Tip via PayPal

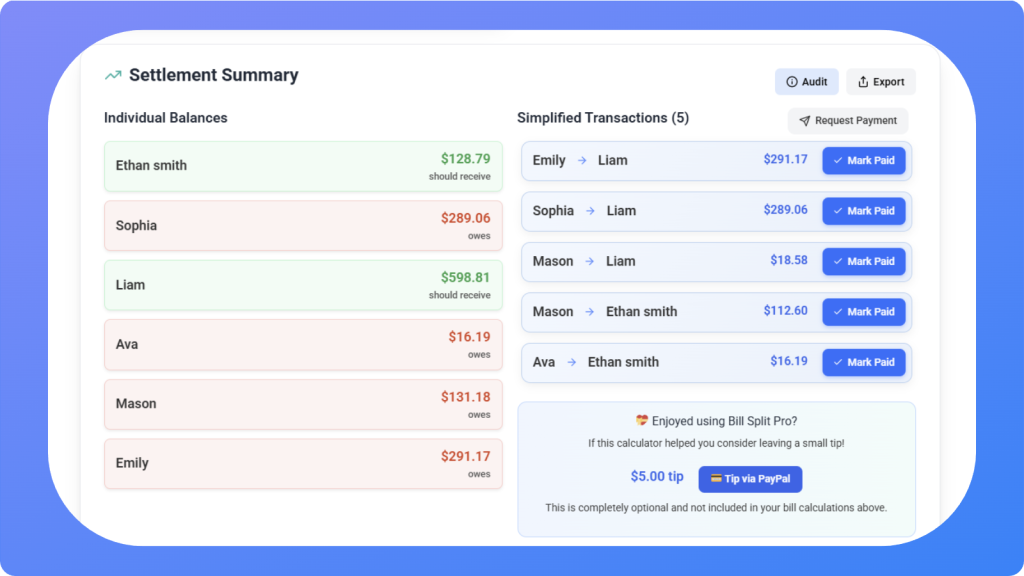click(750, 478)
